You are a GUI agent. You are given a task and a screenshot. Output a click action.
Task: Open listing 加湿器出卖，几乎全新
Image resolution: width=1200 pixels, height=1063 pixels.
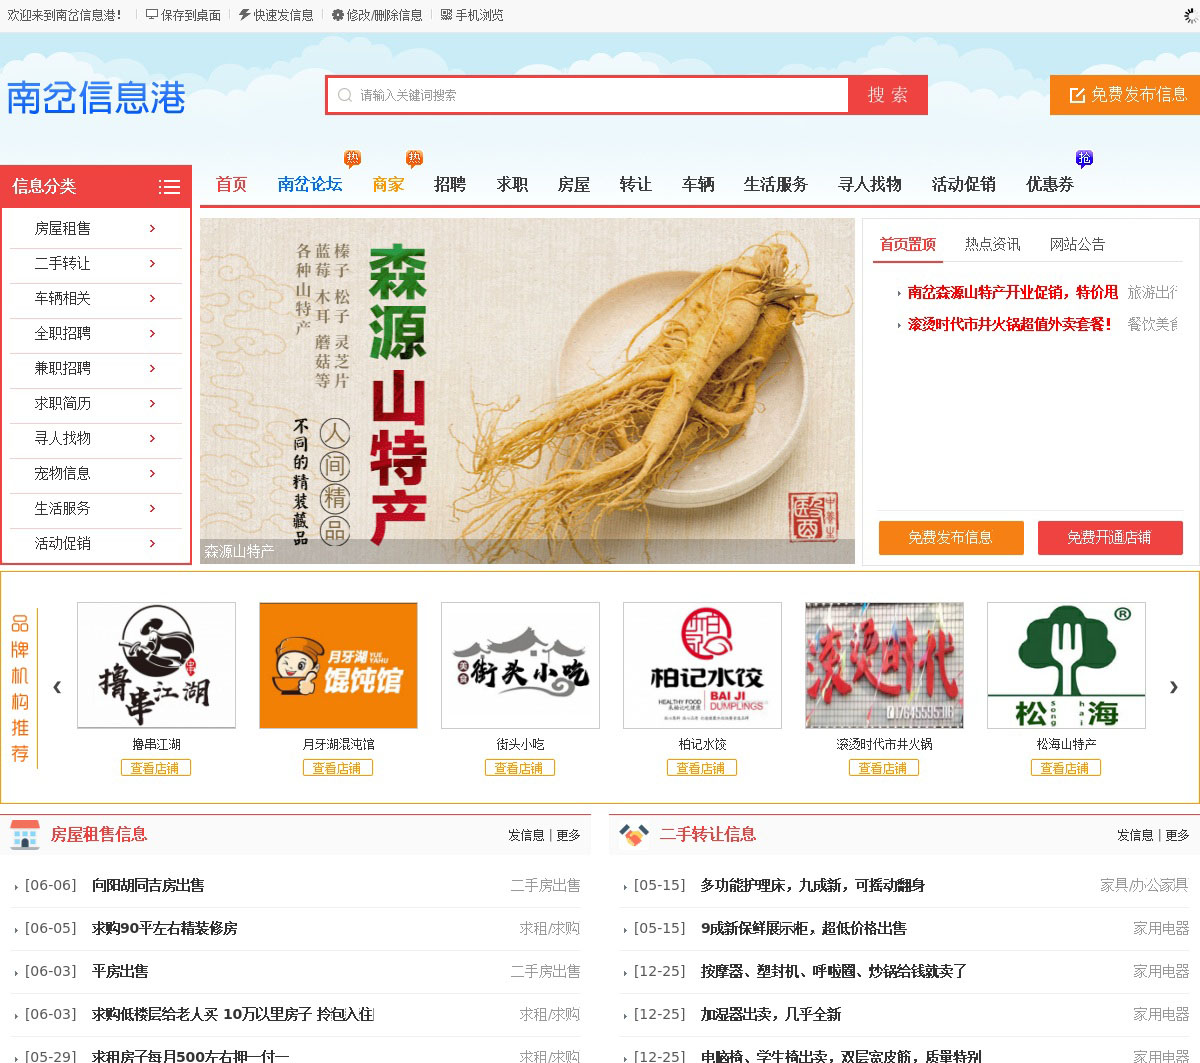click(x=771, y=1015)
